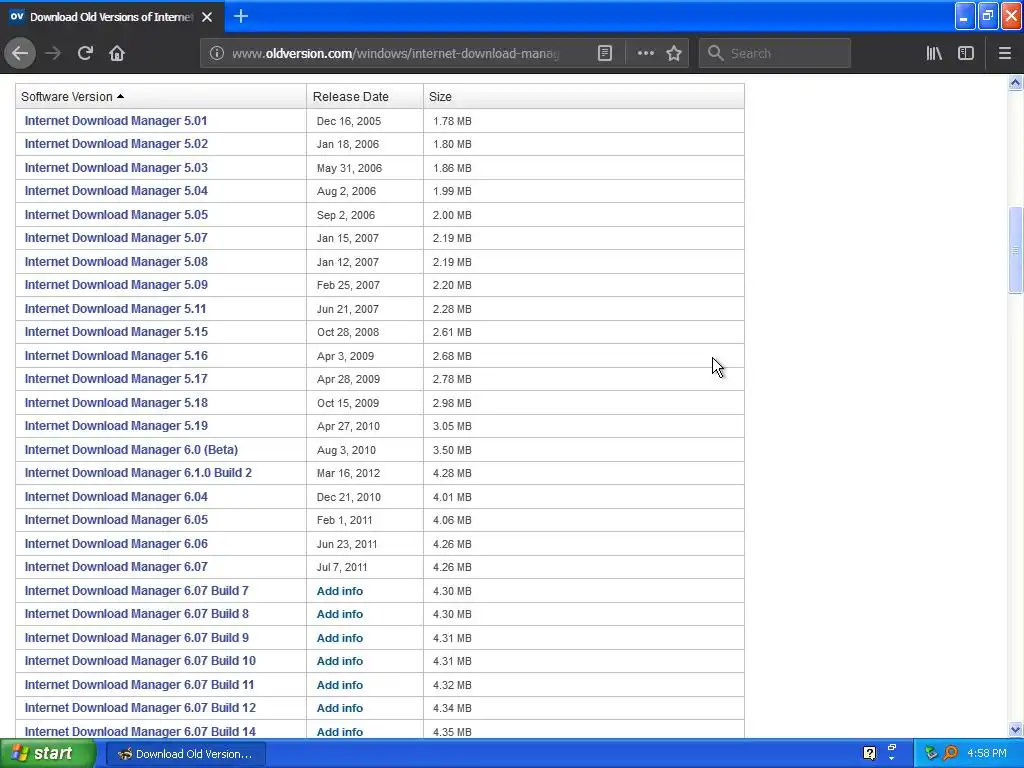Viewport: 1024px width, 768px height.
Task: Go back to the previous page
Action: click(x=20, y=53)
